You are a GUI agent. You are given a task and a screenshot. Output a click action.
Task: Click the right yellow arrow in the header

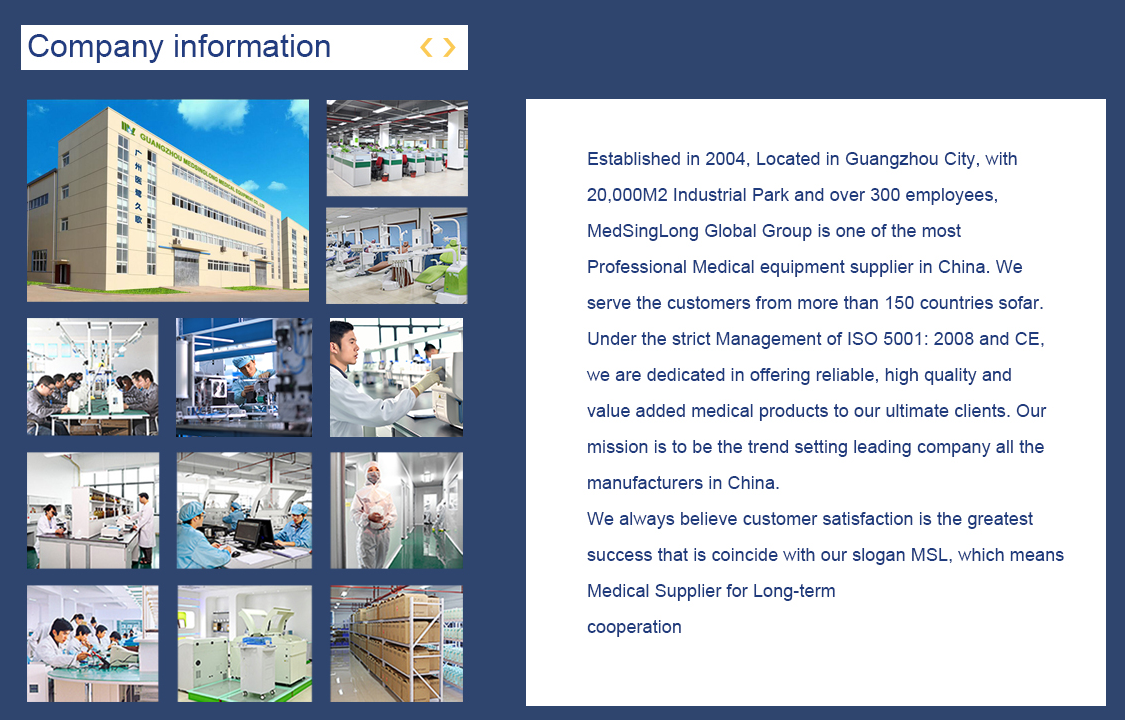(x=449, y=47)
